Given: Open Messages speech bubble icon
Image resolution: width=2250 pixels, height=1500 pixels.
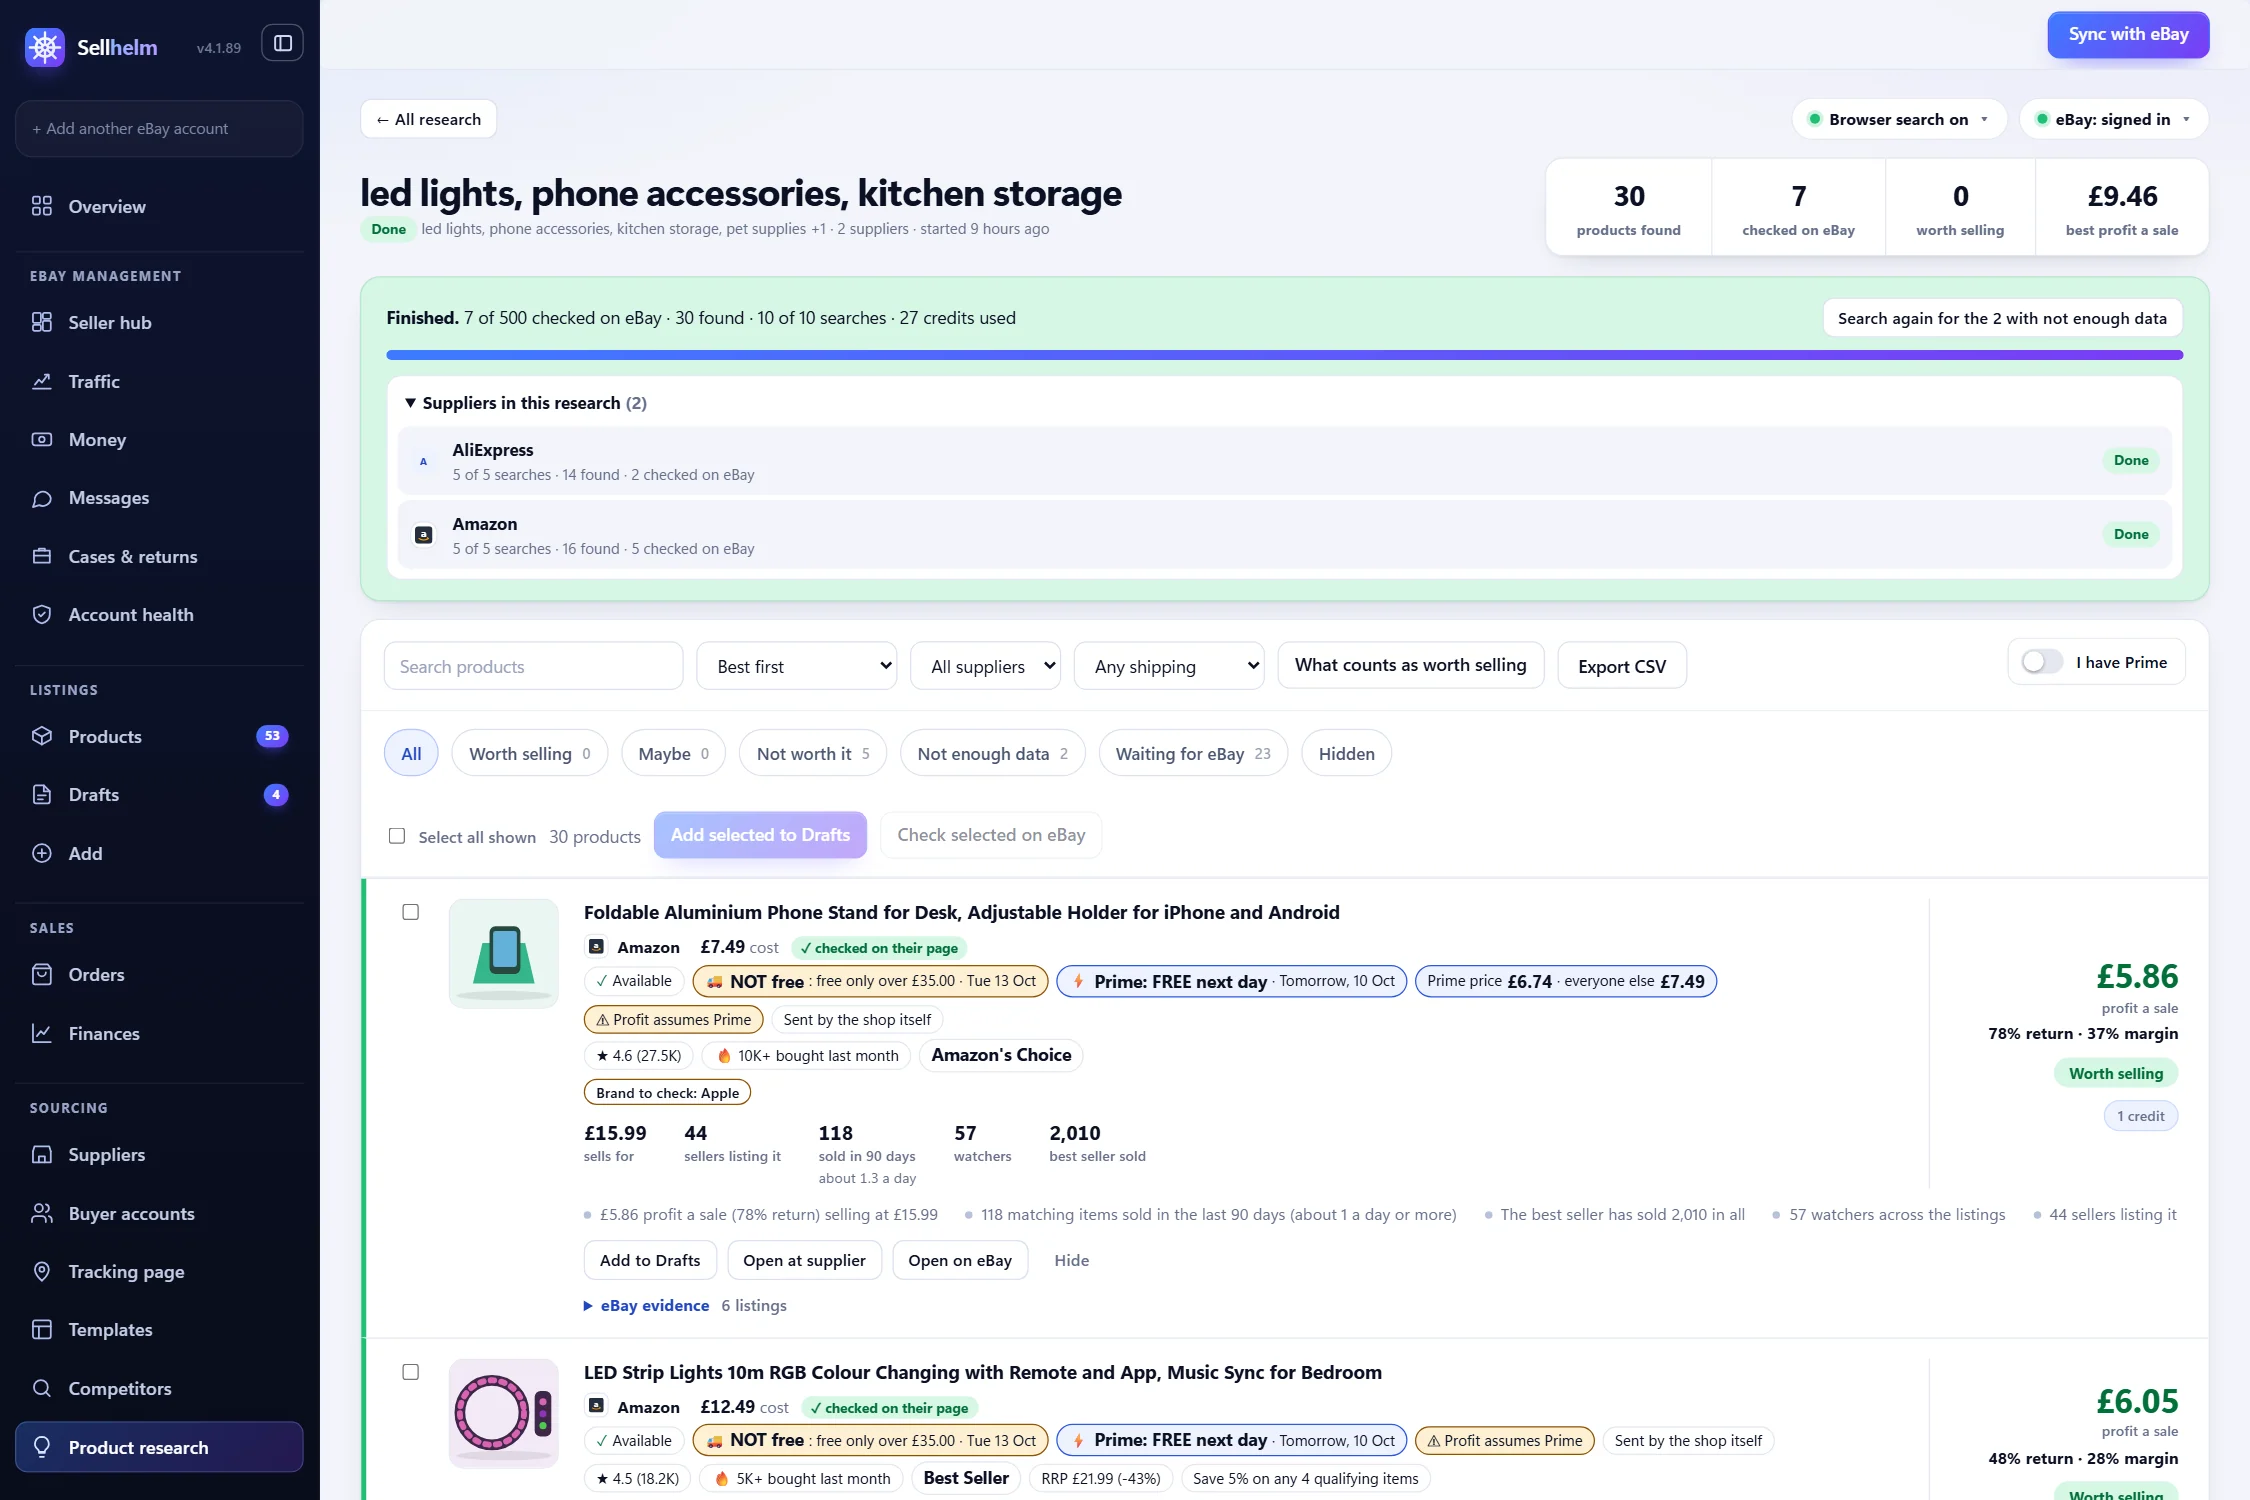Looking at the screenshot, I should click(42, 498).
